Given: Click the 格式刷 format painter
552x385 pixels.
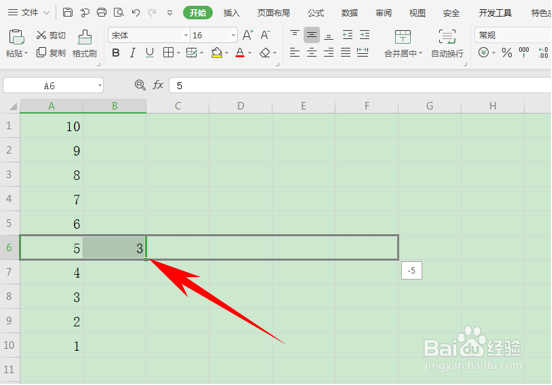Looking at the screenshot, I should 84,43.
